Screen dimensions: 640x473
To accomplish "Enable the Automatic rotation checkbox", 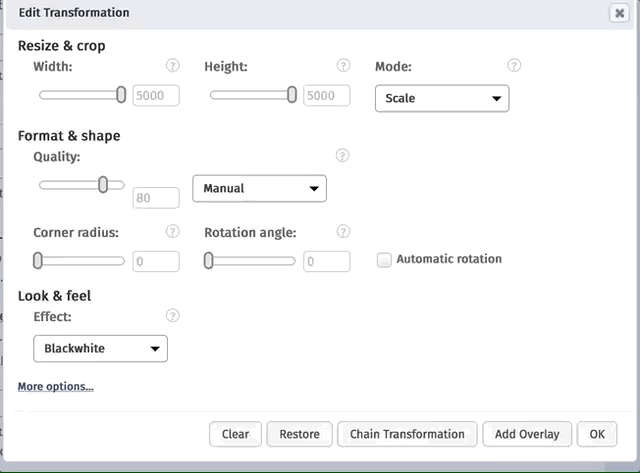I will tap(384, 260).
